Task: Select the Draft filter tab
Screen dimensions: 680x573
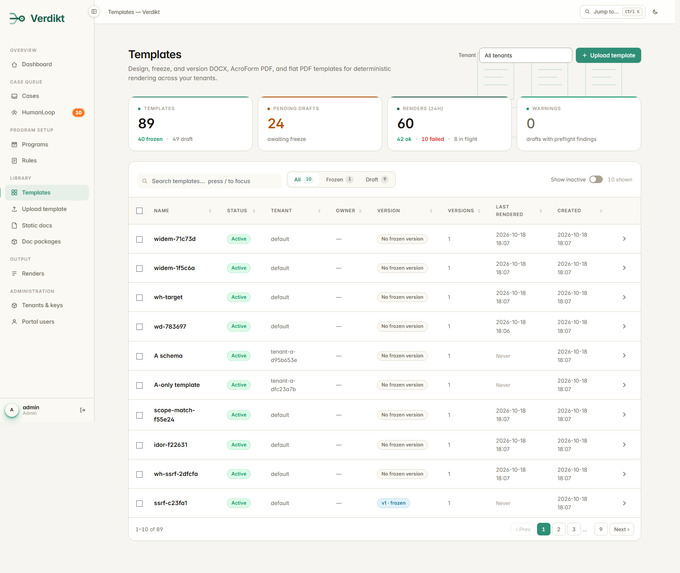Action: pyautogui.click(x=376, y=180)
